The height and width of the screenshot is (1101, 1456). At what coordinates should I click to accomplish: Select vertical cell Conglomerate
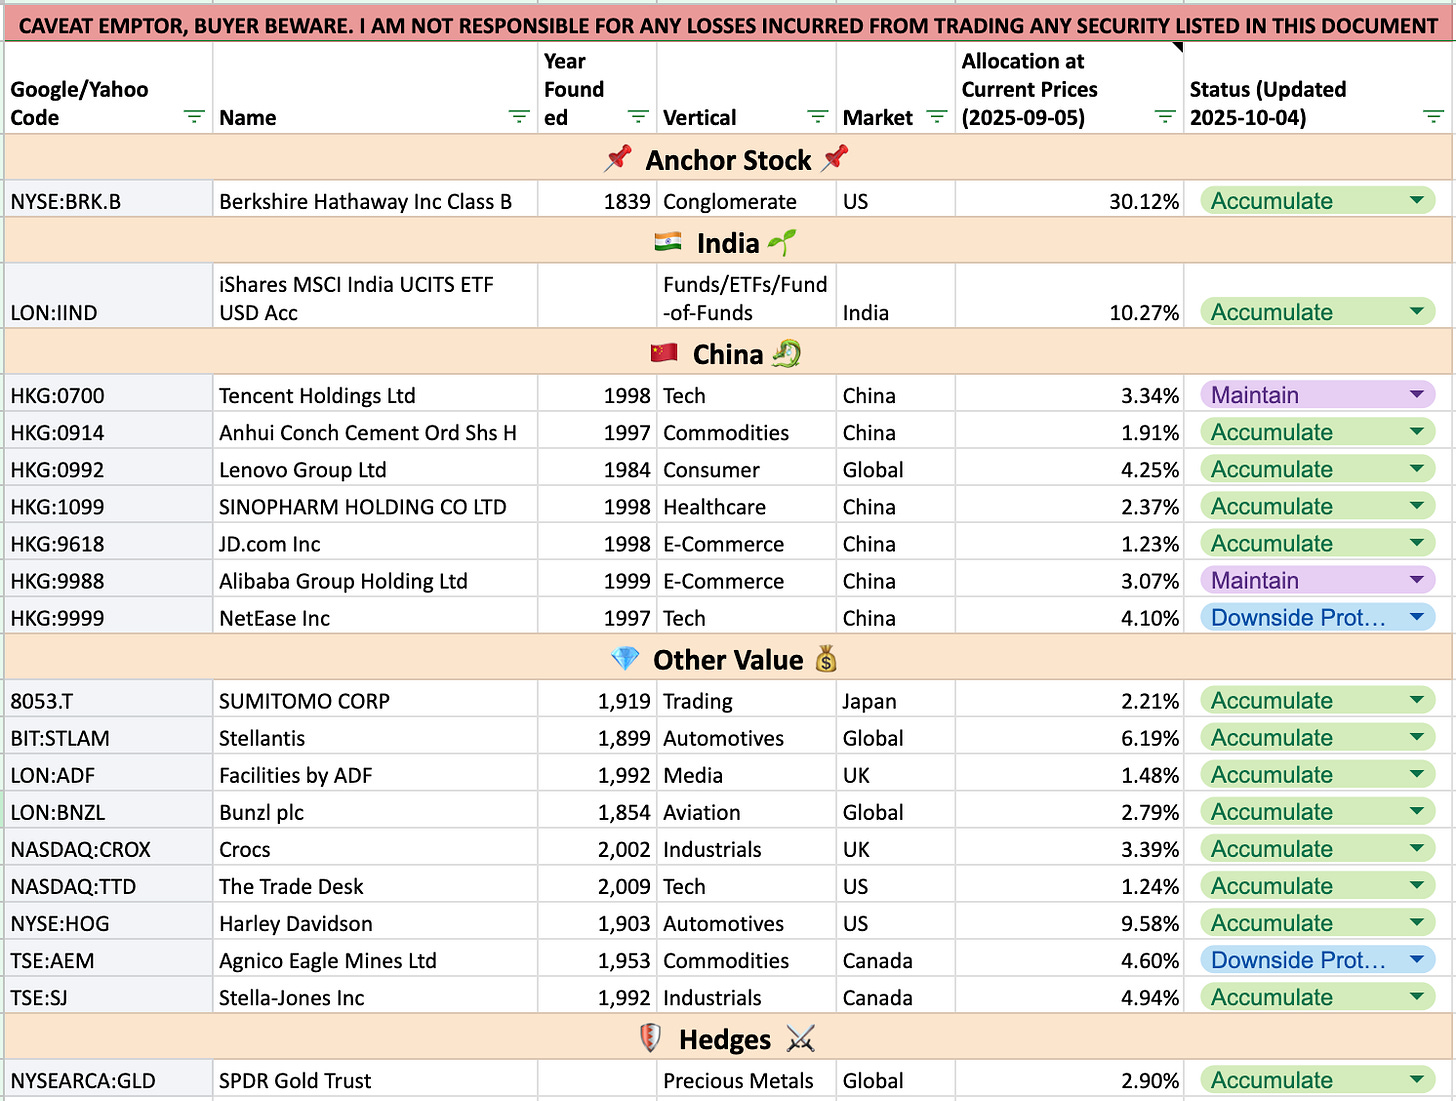746,199
